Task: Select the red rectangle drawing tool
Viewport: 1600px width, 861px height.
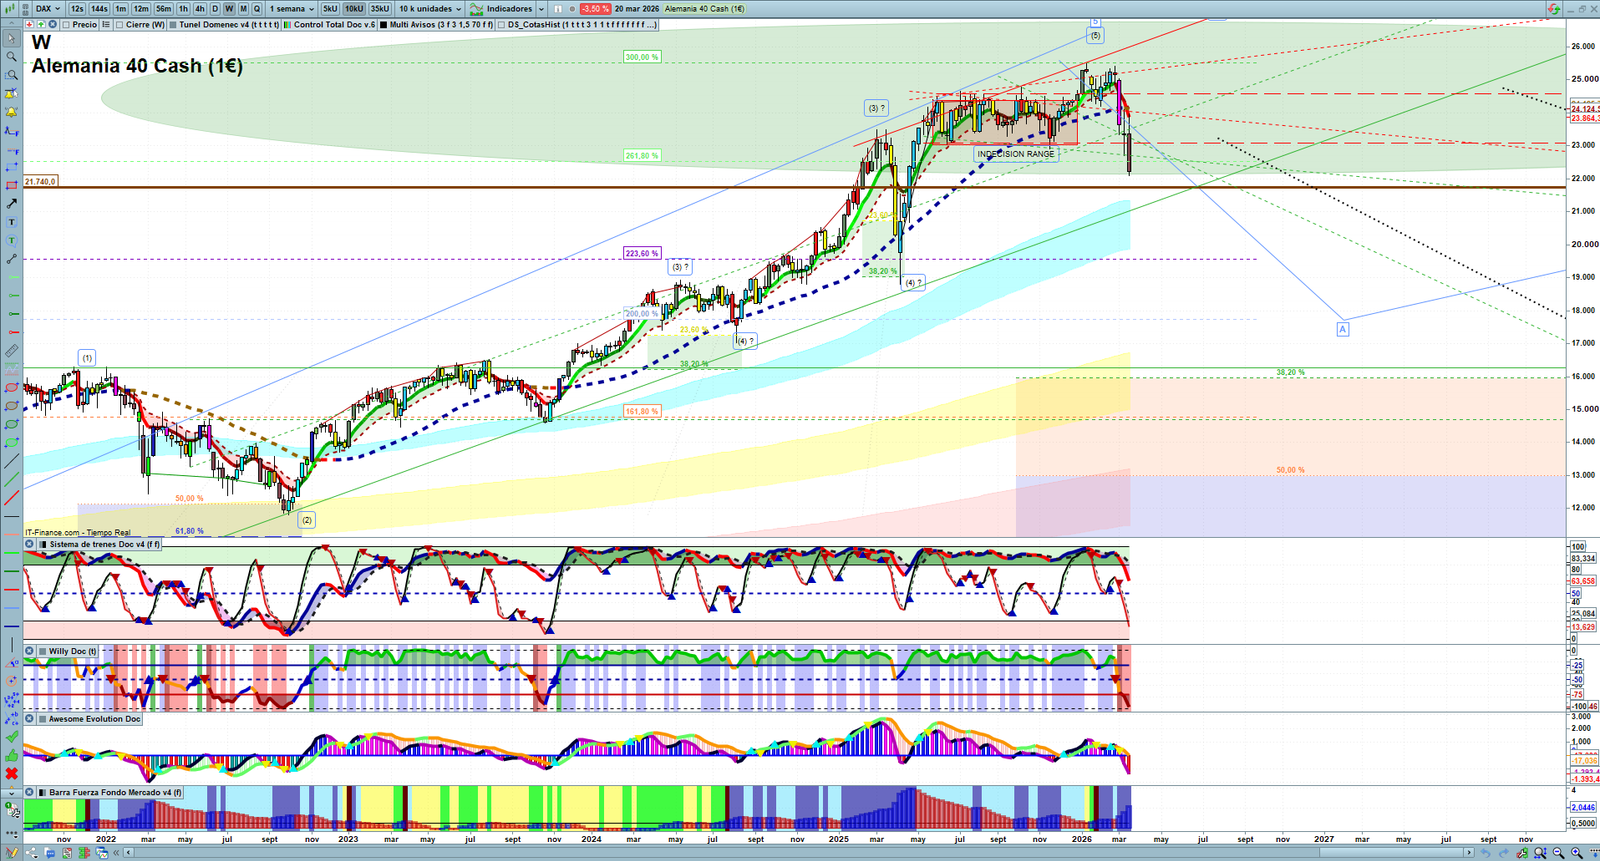Action: (11, 186)
